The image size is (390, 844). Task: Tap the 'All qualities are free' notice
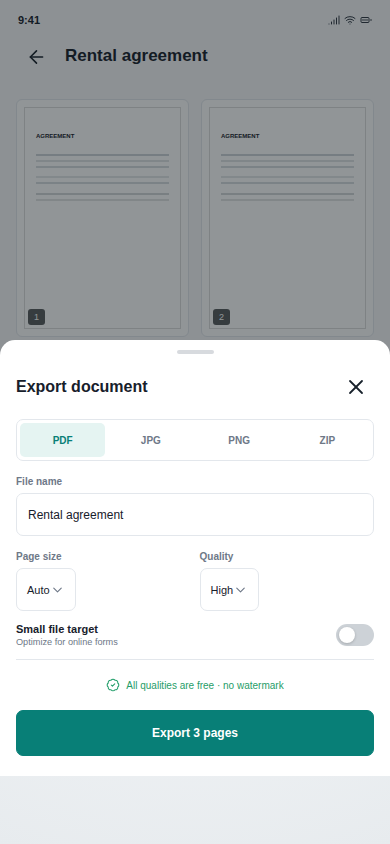coord(205,685)
